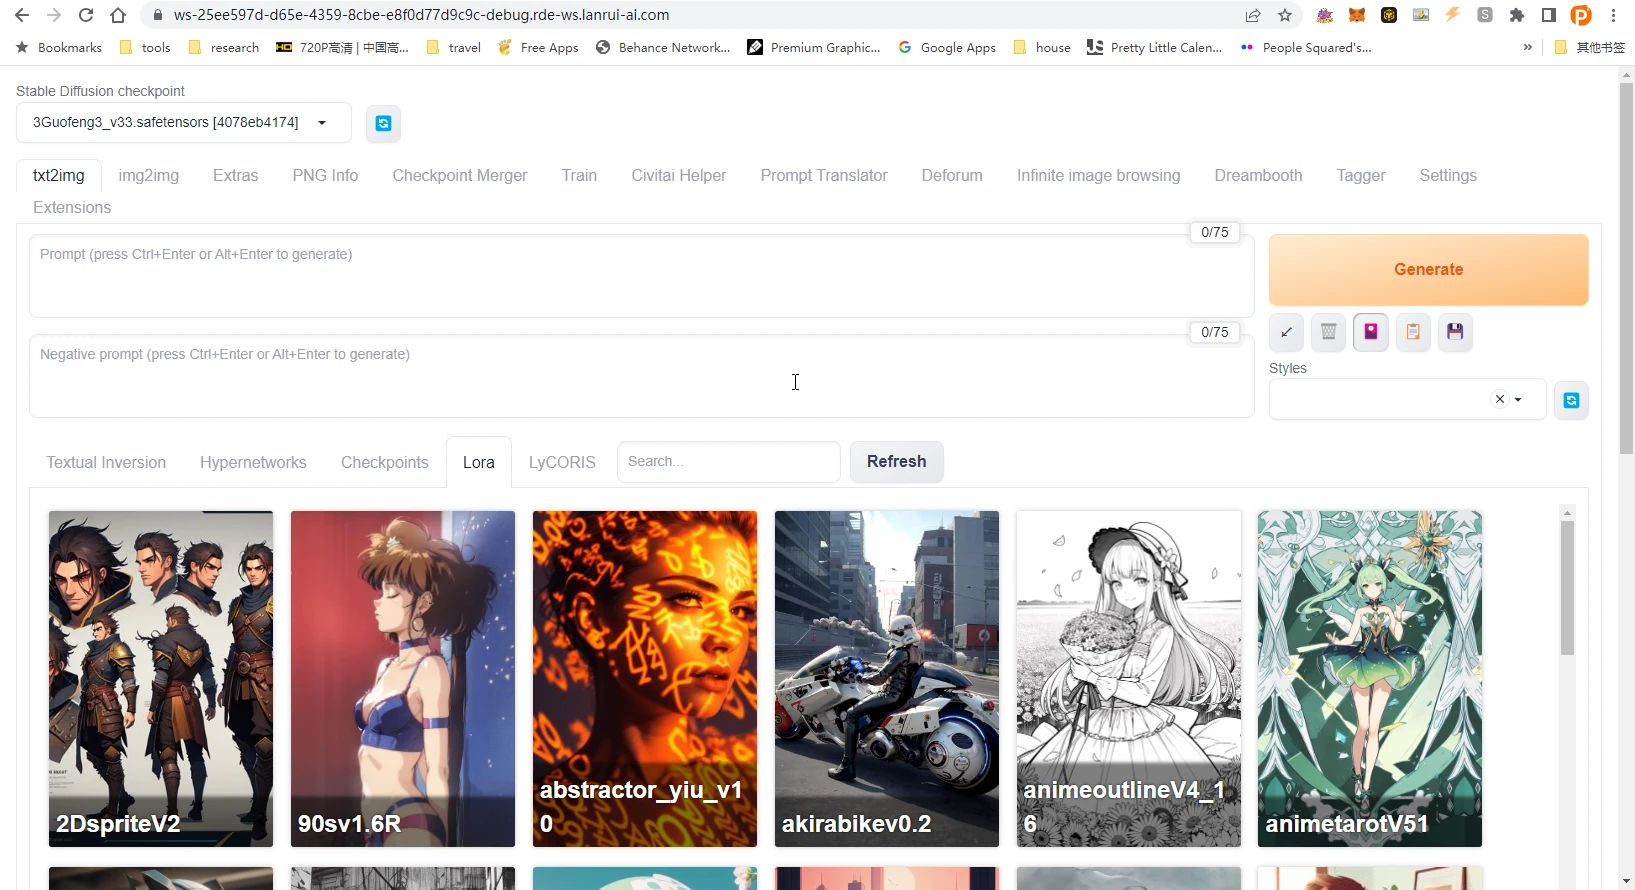1635x890 pixels.
Task: Select the animetarotV51 Lora card
Action: coord(1370,679)
